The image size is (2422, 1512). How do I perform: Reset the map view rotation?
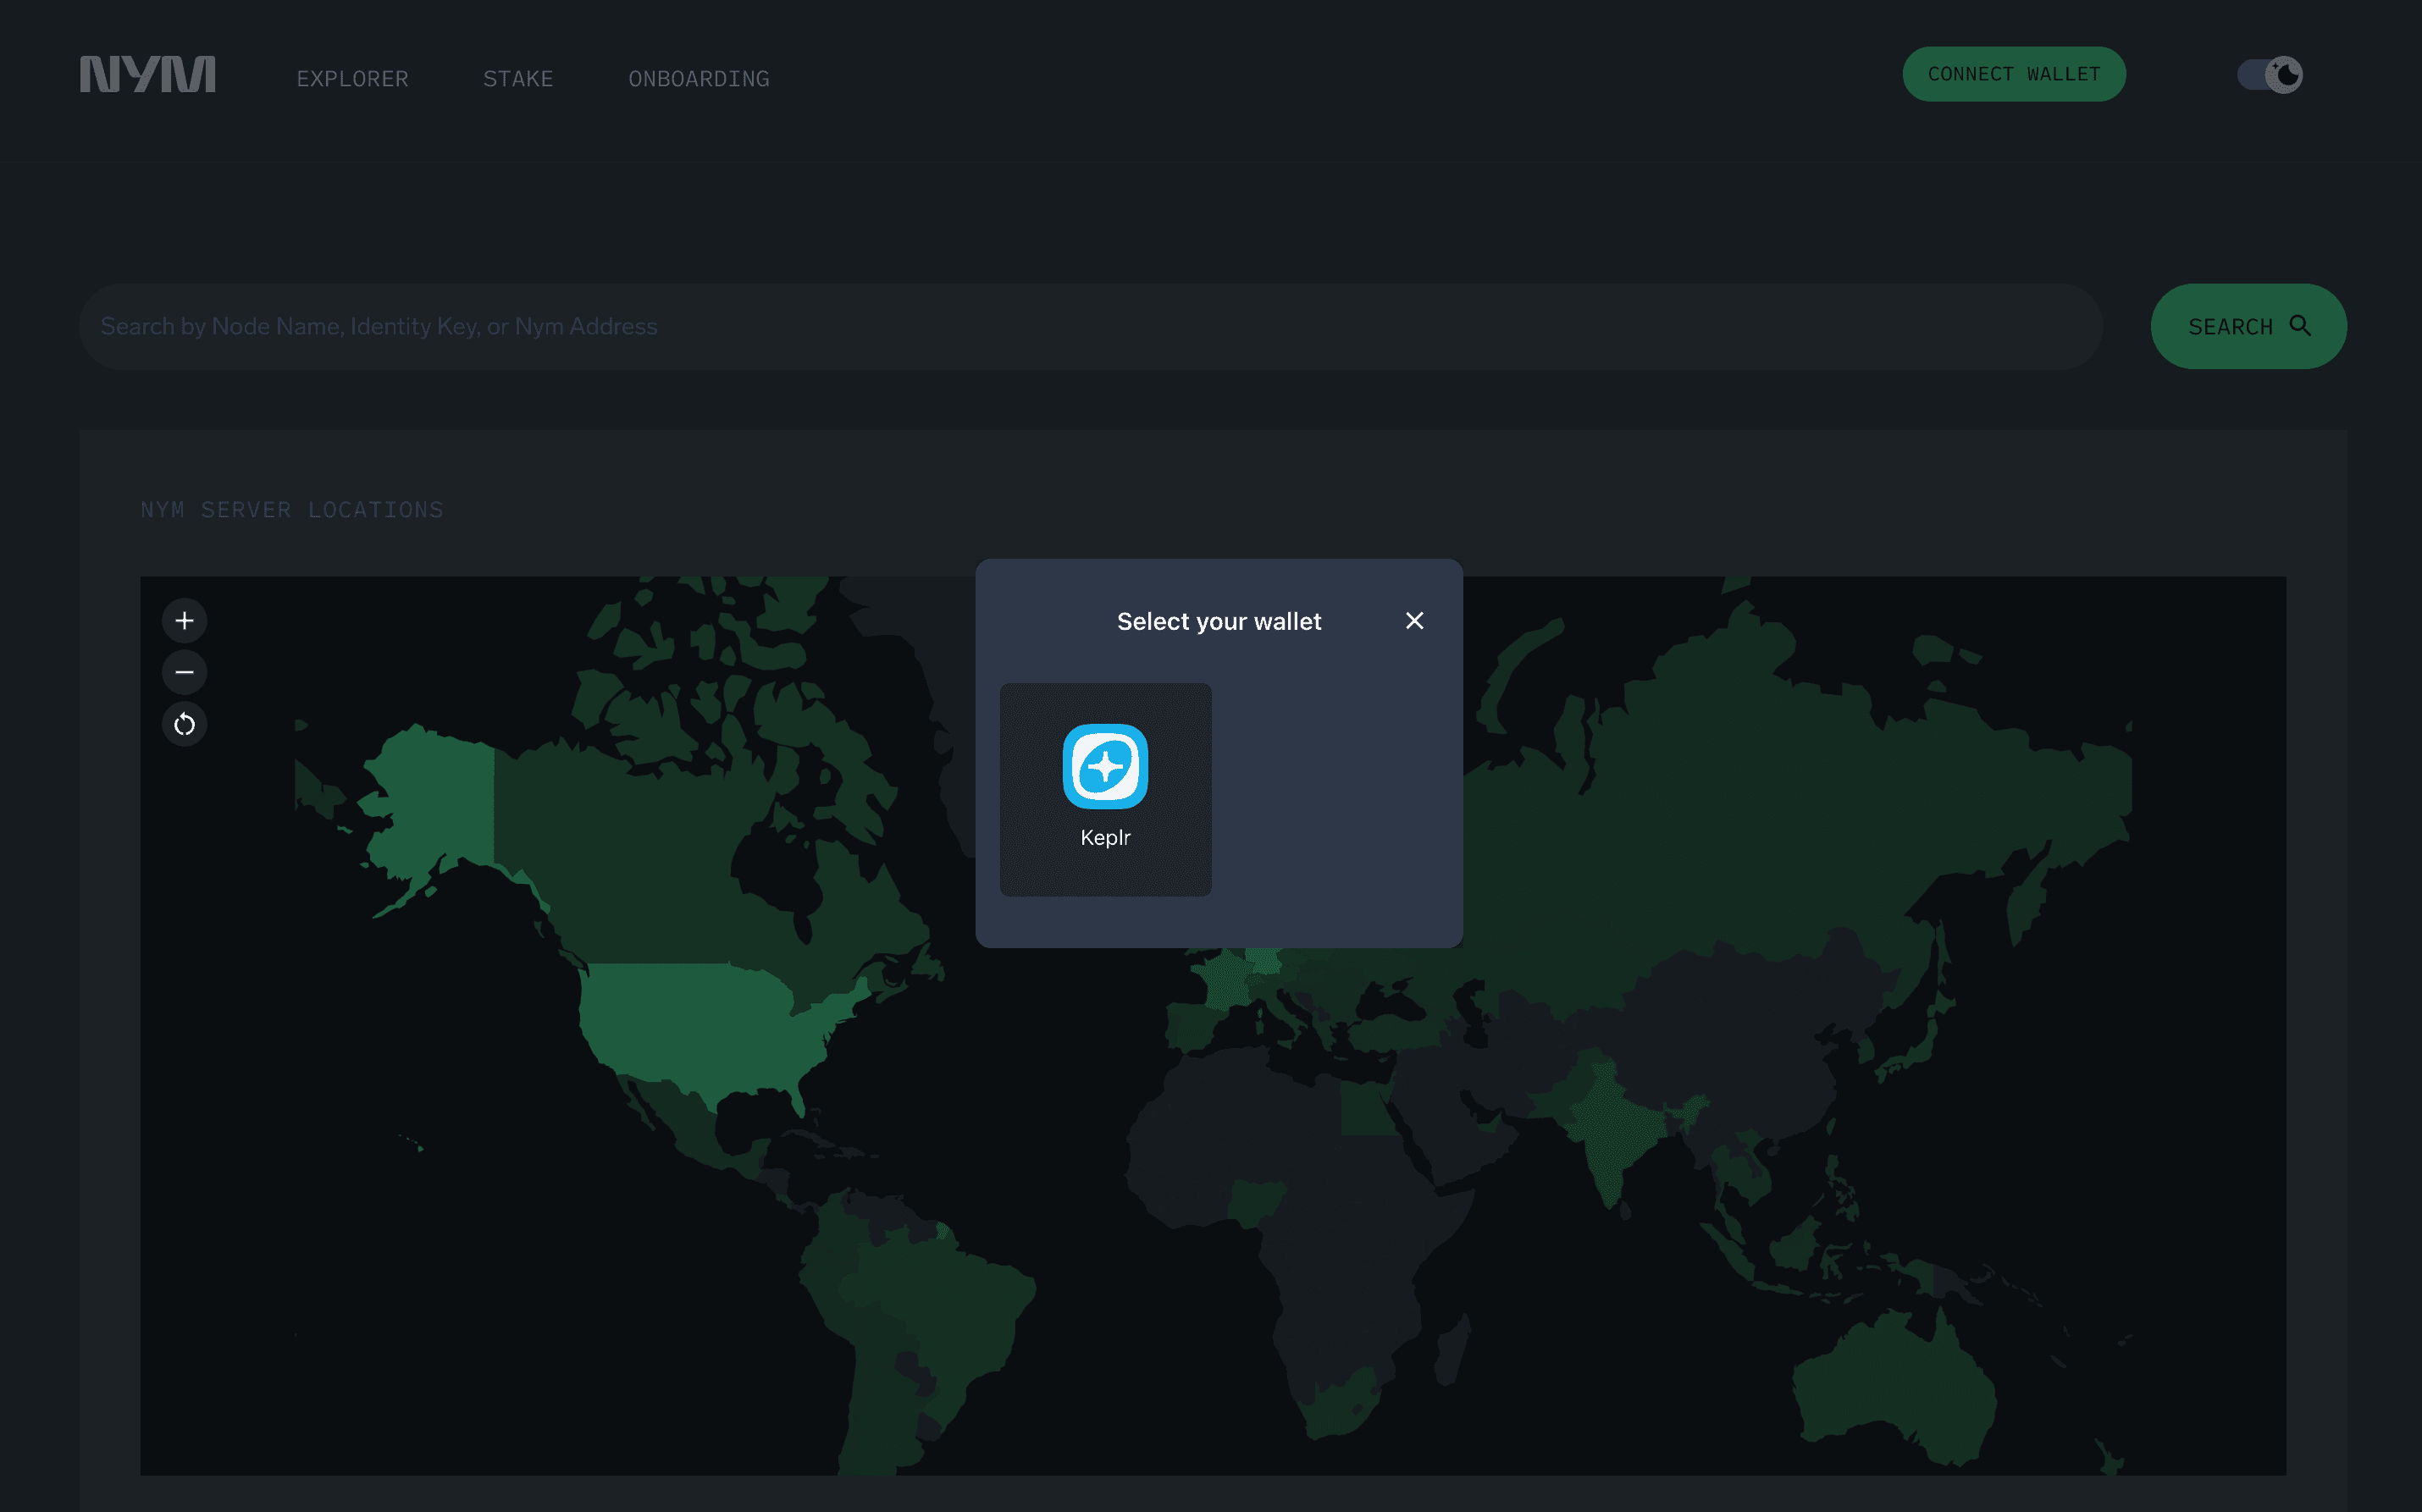184,724
